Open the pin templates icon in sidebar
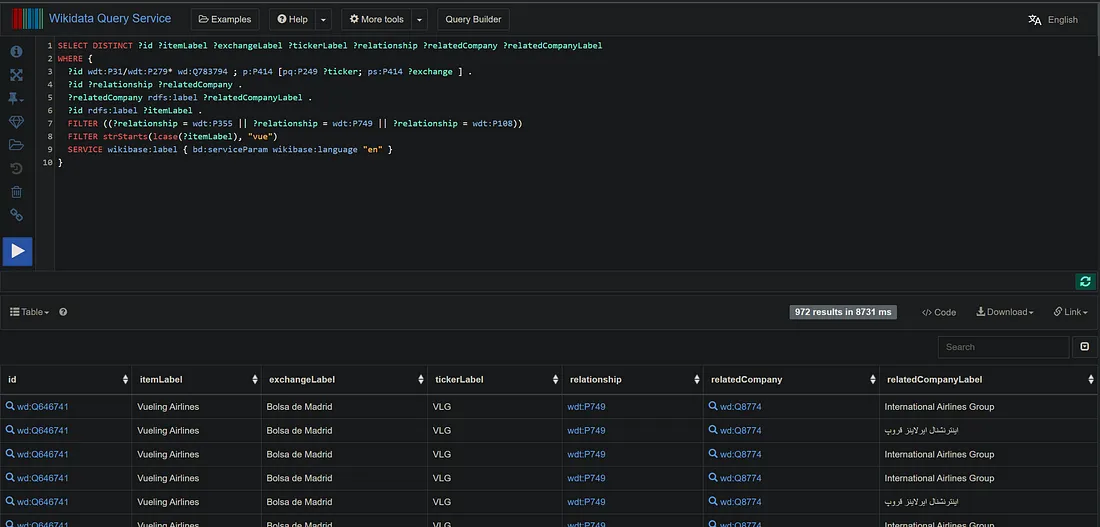The image size is (1100, 527). tap(16, 99)
